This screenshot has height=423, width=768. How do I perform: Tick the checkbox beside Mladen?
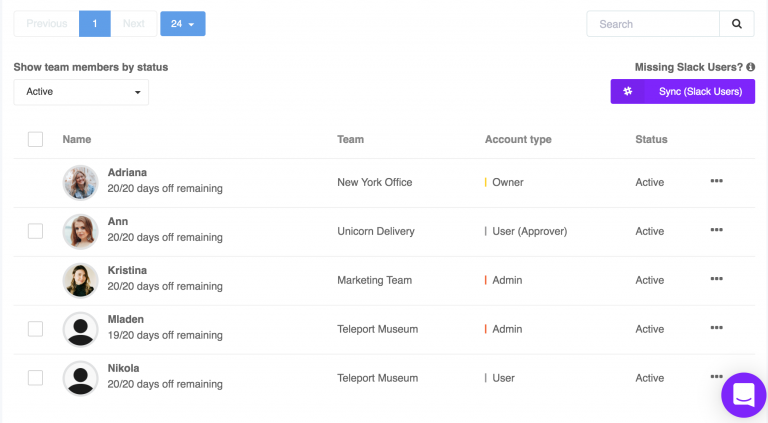[35, 329]
